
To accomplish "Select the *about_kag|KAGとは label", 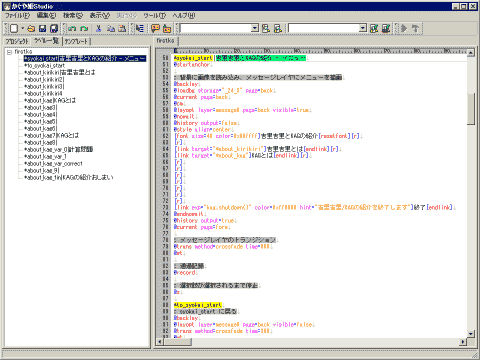I will [x=50, y=100].
